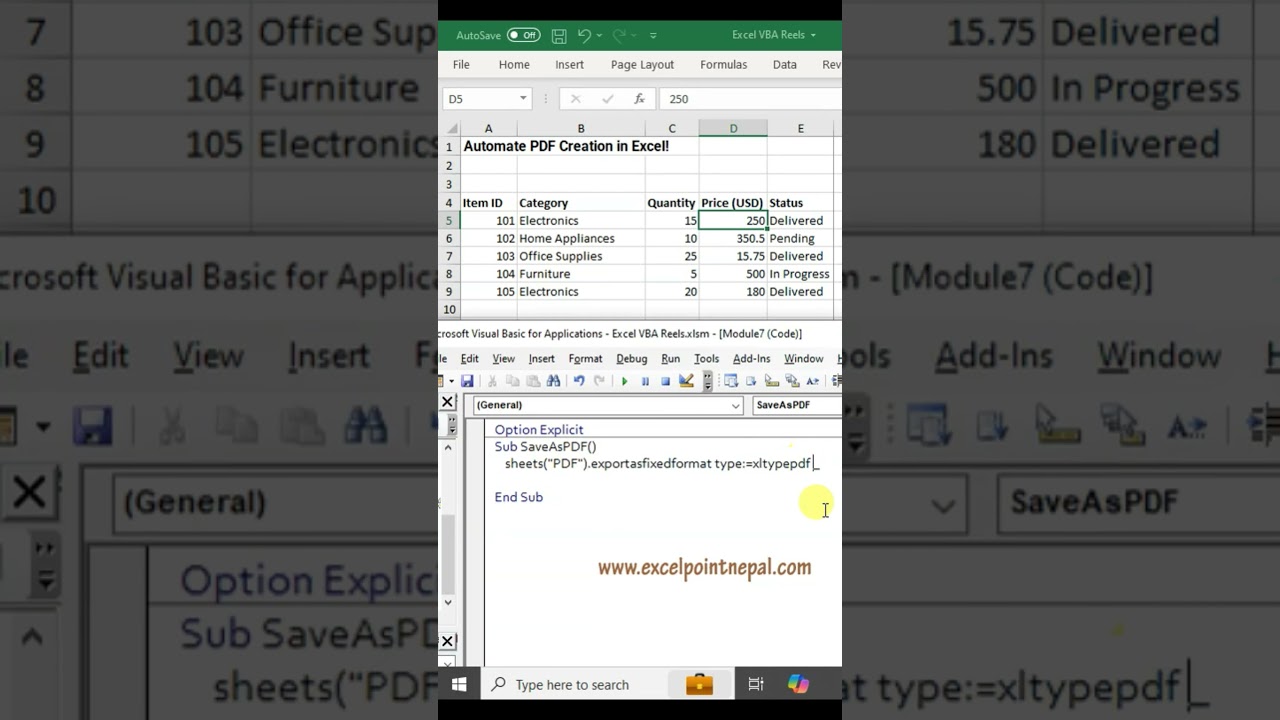Click the List Constants icon
Image resolution: width=1280 pixels, height=720 pixels.
751,381
